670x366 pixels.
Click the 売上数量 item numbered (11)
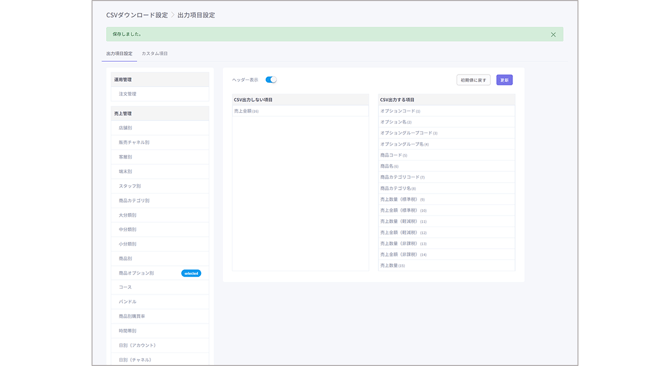point(447,222)
